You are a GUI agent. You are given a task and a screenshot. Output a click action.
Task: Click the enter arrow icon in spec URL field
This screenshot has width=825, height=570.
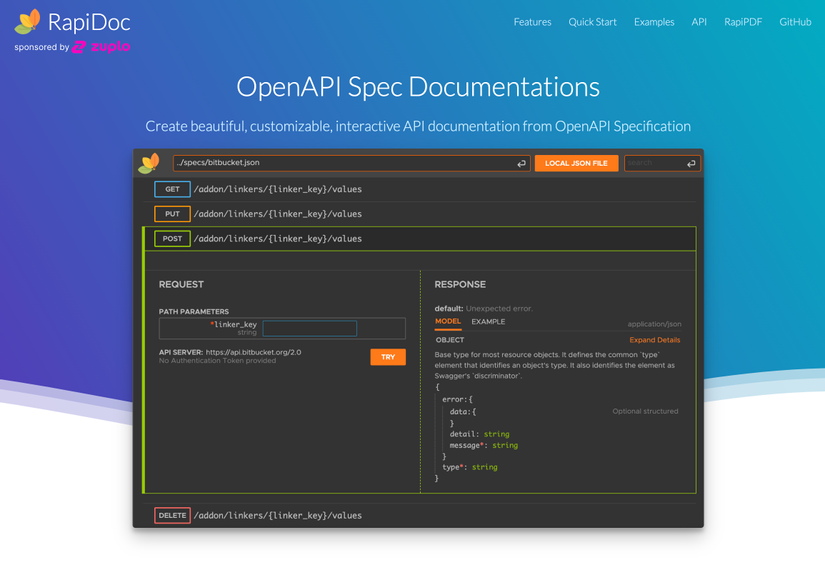[x=521, y=164]
